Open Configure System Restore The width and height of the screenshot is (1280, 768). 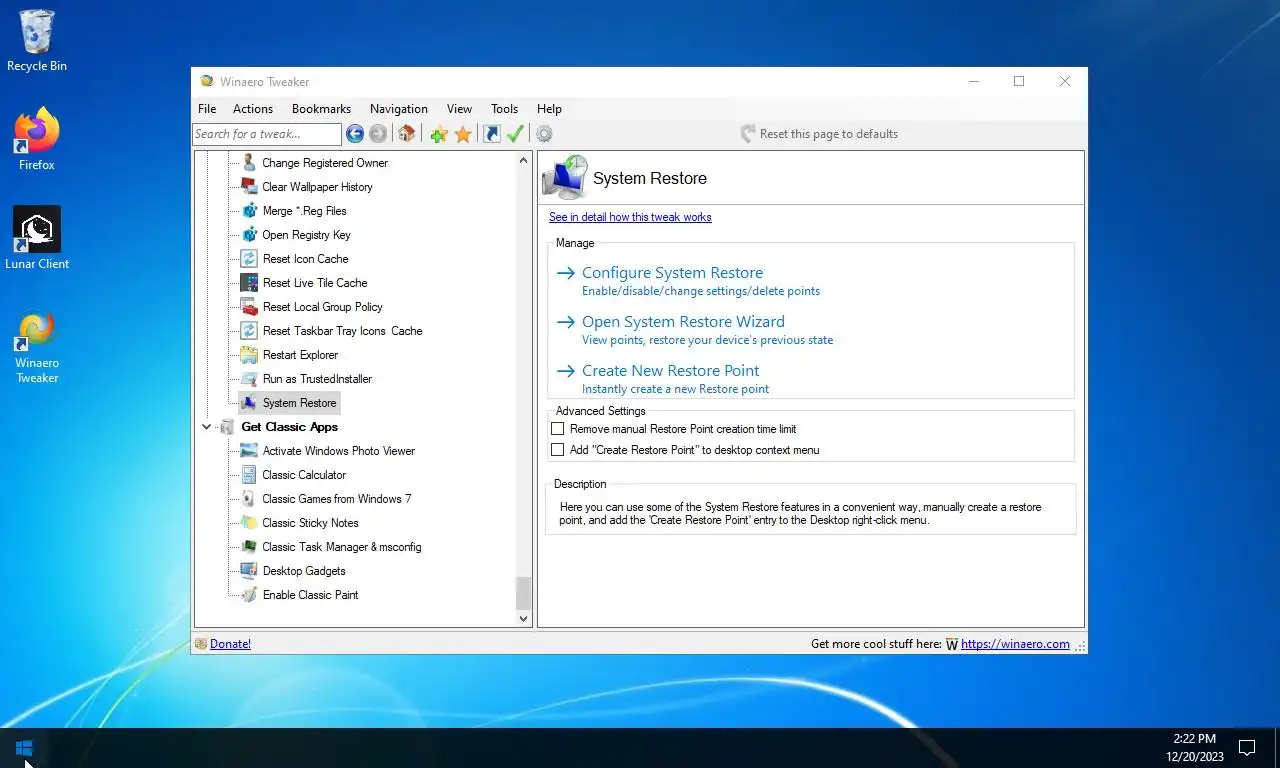(x=672, y=273)
